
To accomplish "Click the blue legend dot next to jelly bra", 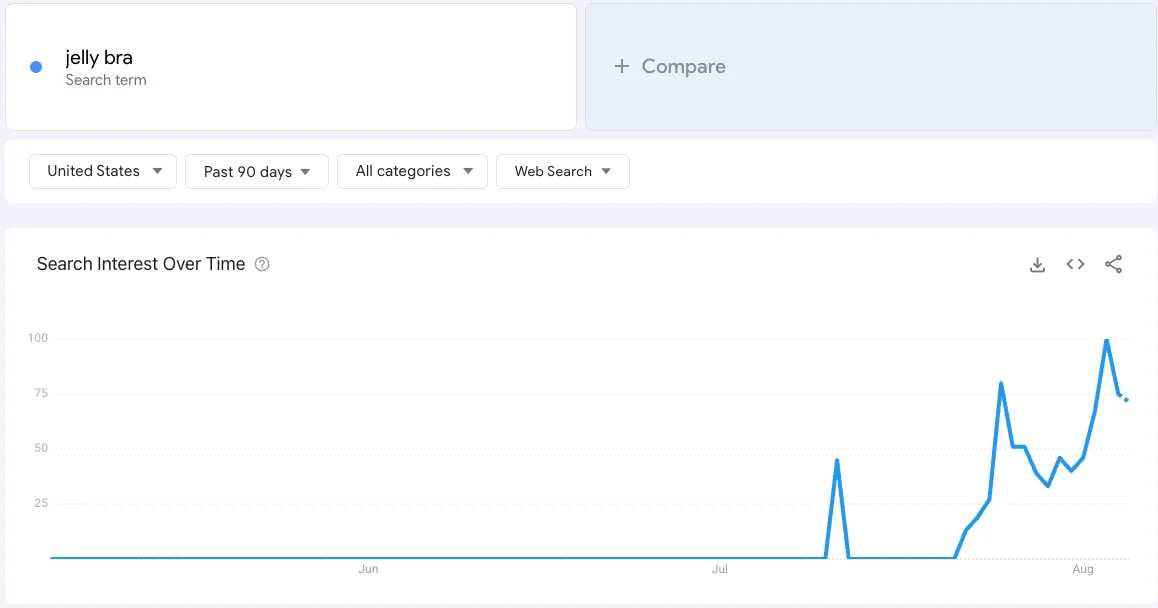I will click(37, 66).
